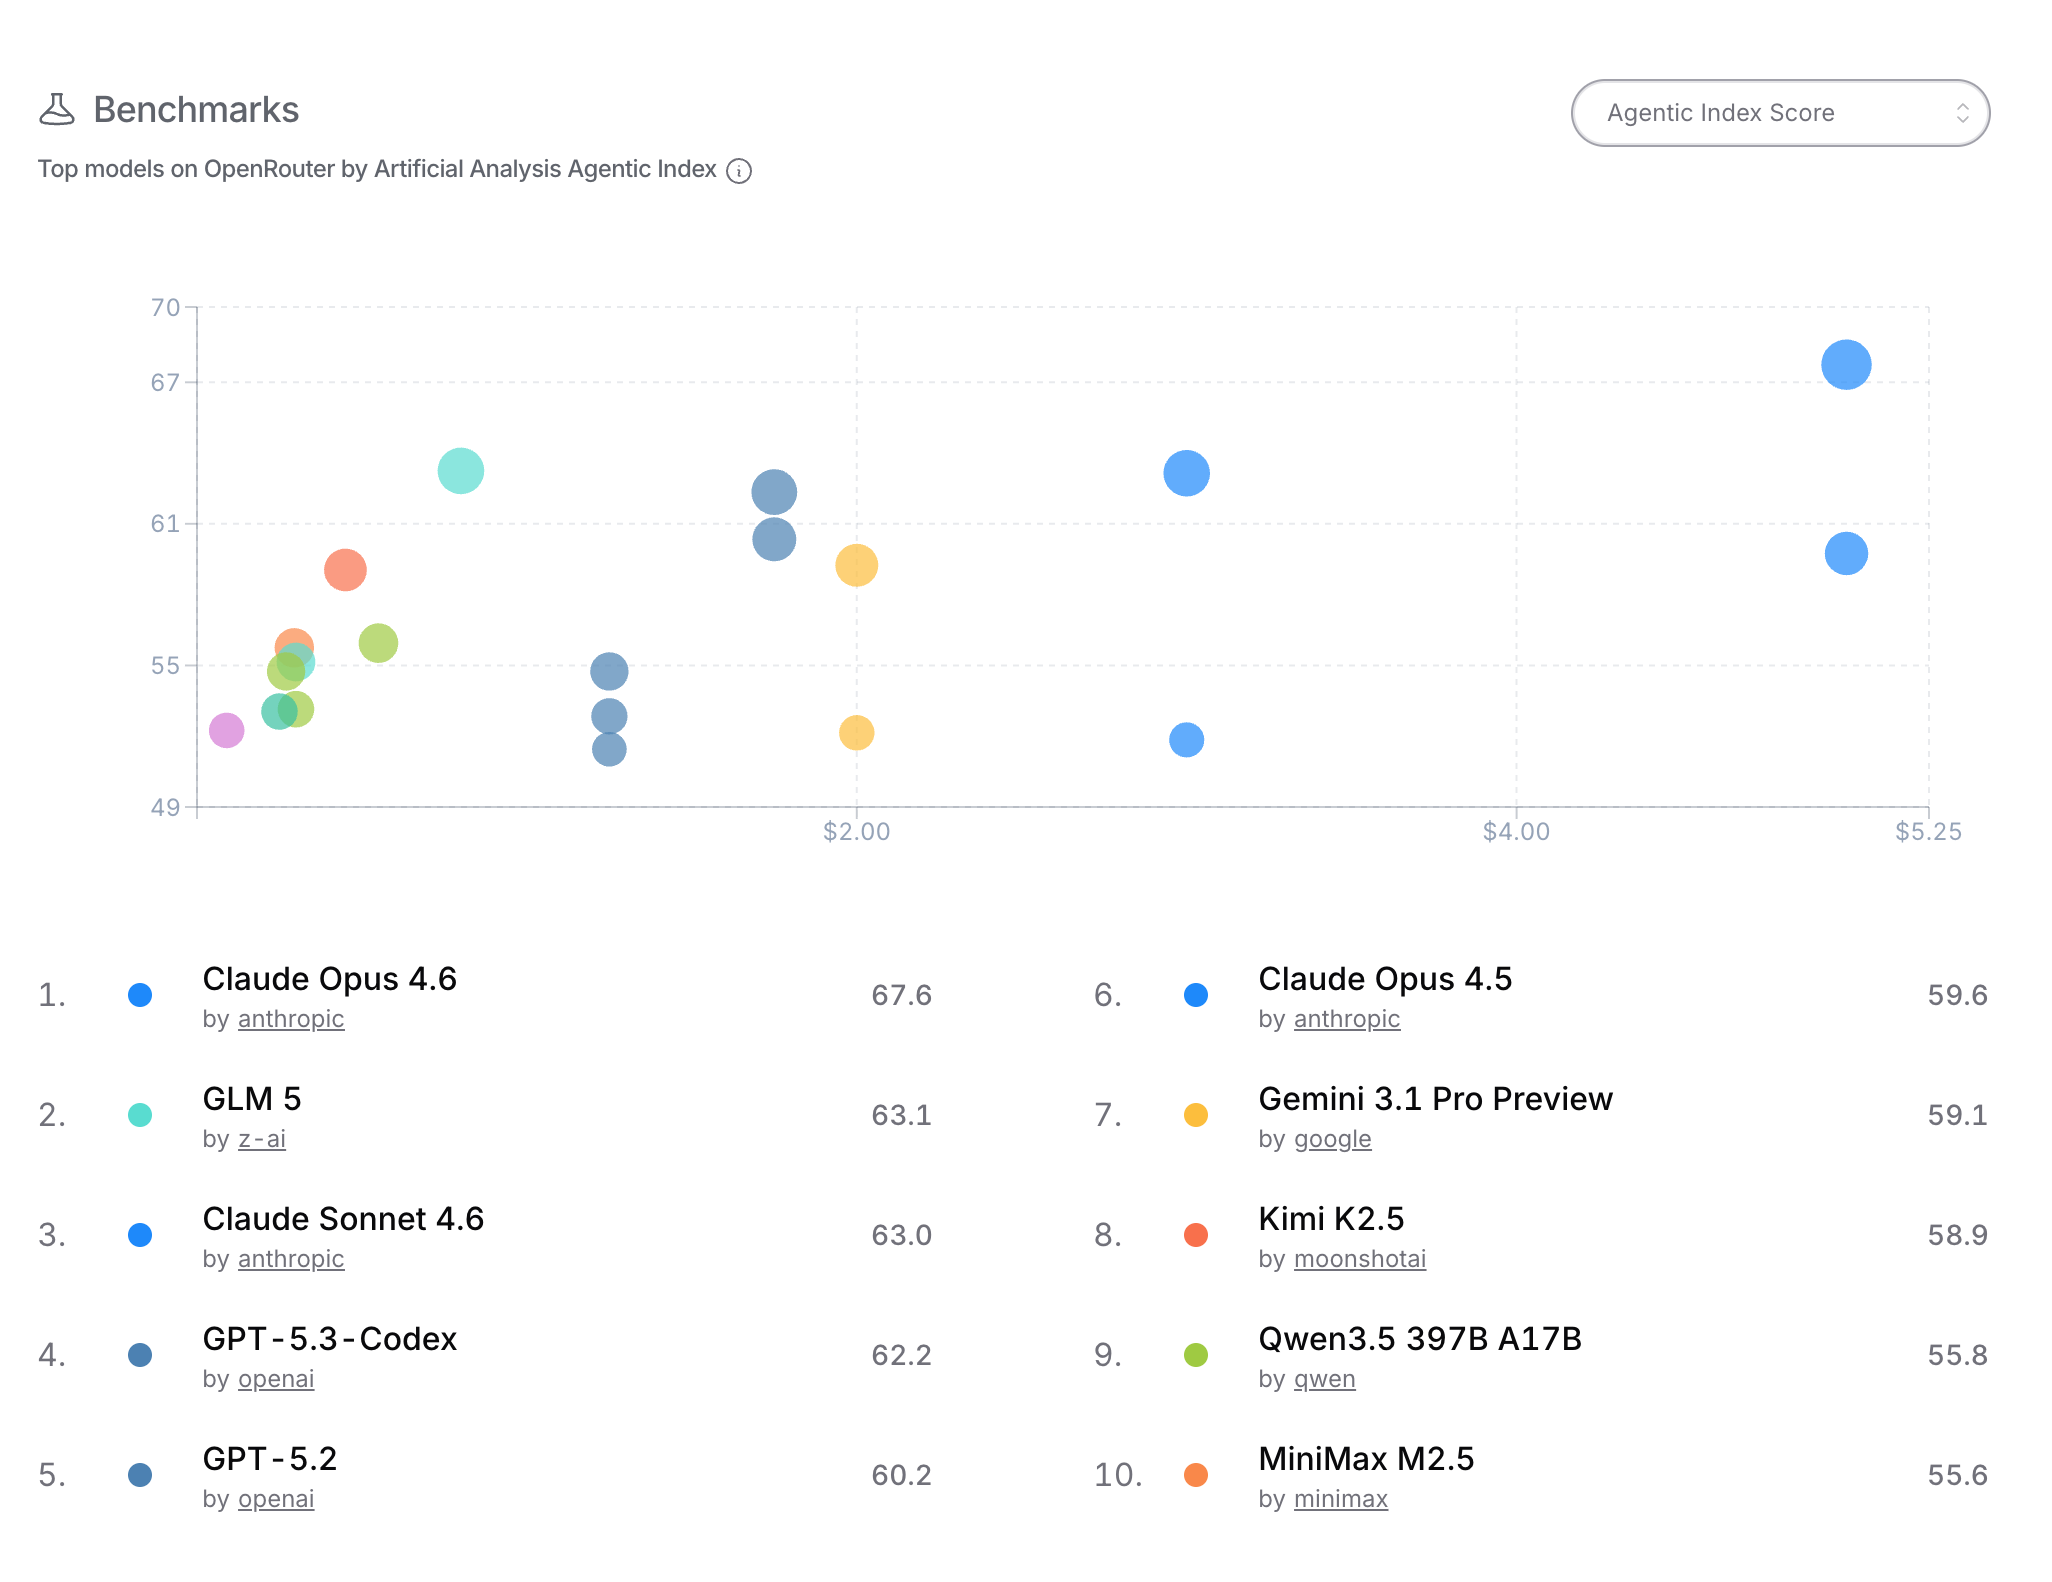Screen dimensions: 2052x1582
Task: Click the yellow dot beside Gemini 3.1 Pro Preview
Action: point(1196,1115)
